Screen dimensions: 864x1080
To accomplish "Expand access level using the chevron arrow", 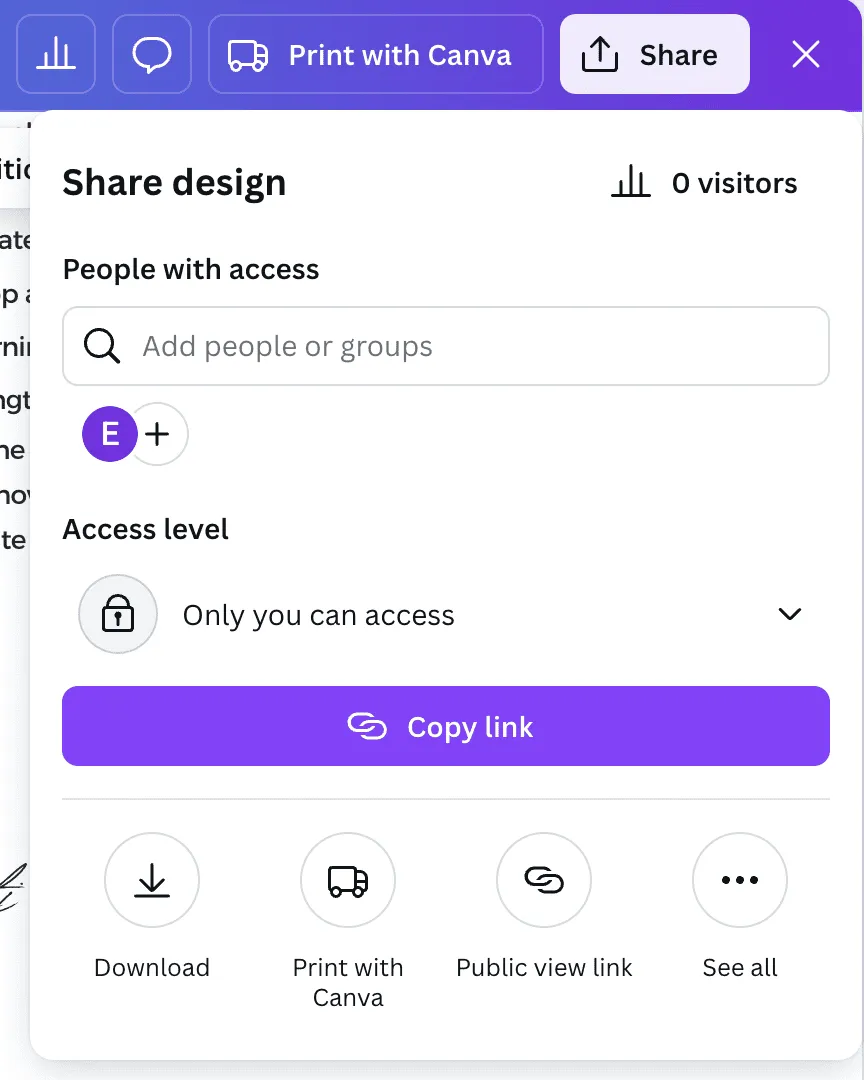I will [x=790, y=614].
